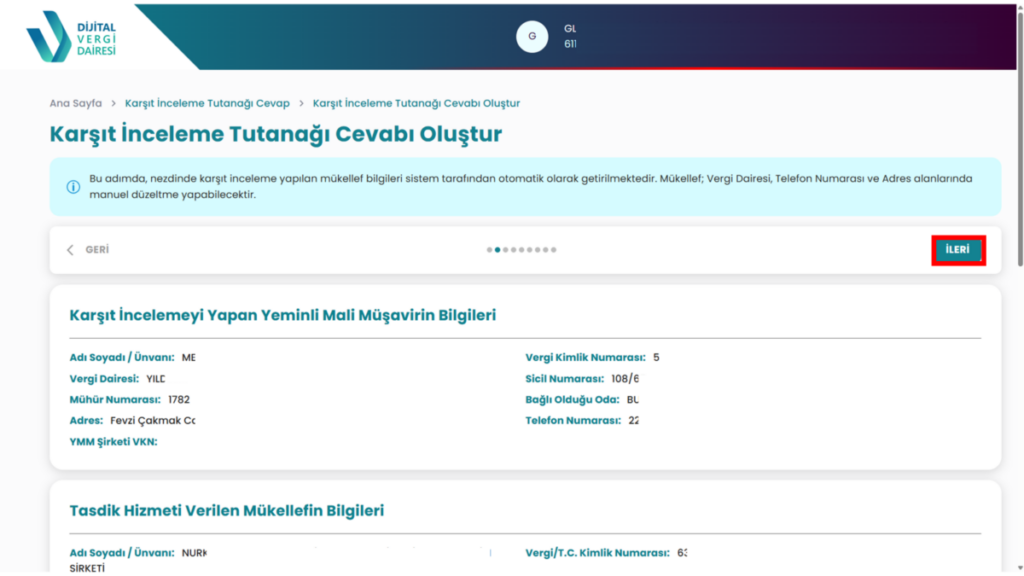Click the Dijital Vergi Dairesi logo
This screenshot has width=1024, height=576.
coord(71,37)
